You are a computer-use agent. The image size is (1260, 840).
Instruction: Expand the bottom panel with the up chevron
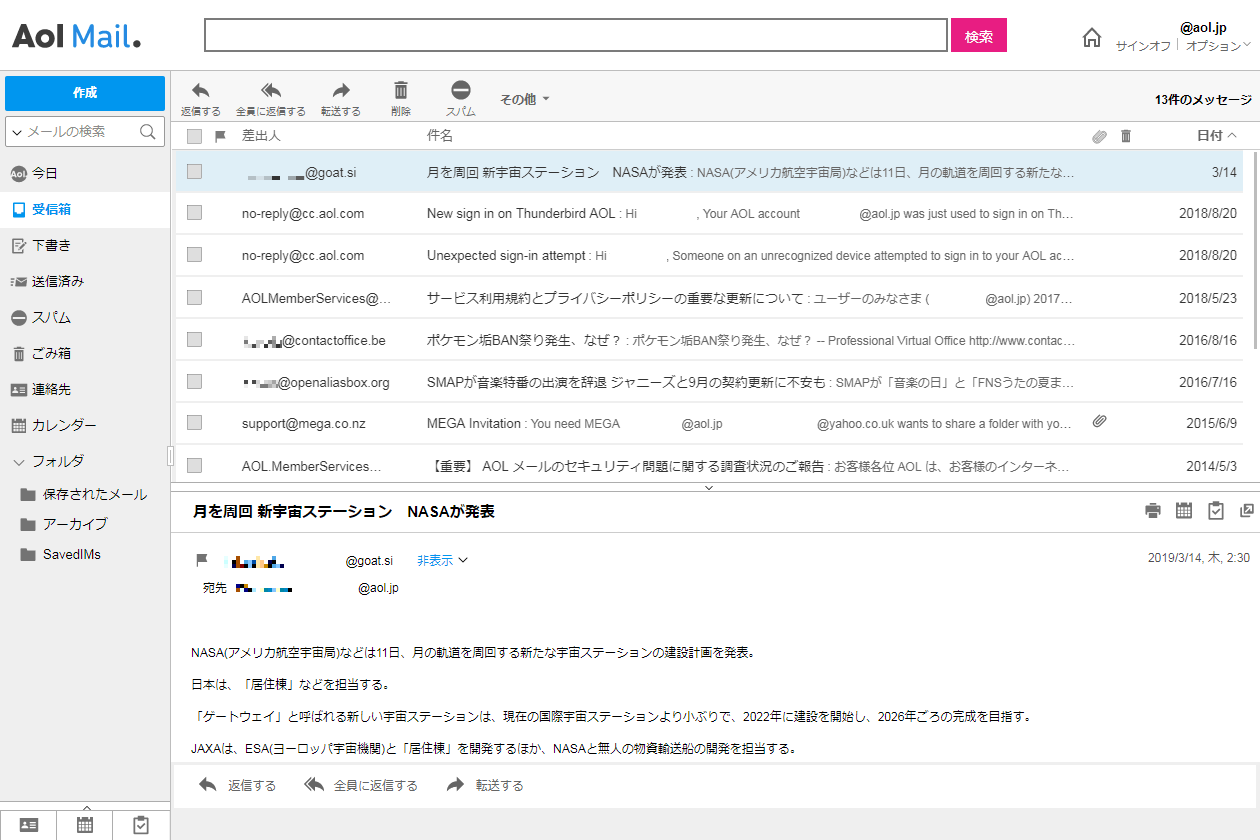(x=86, y=806)
